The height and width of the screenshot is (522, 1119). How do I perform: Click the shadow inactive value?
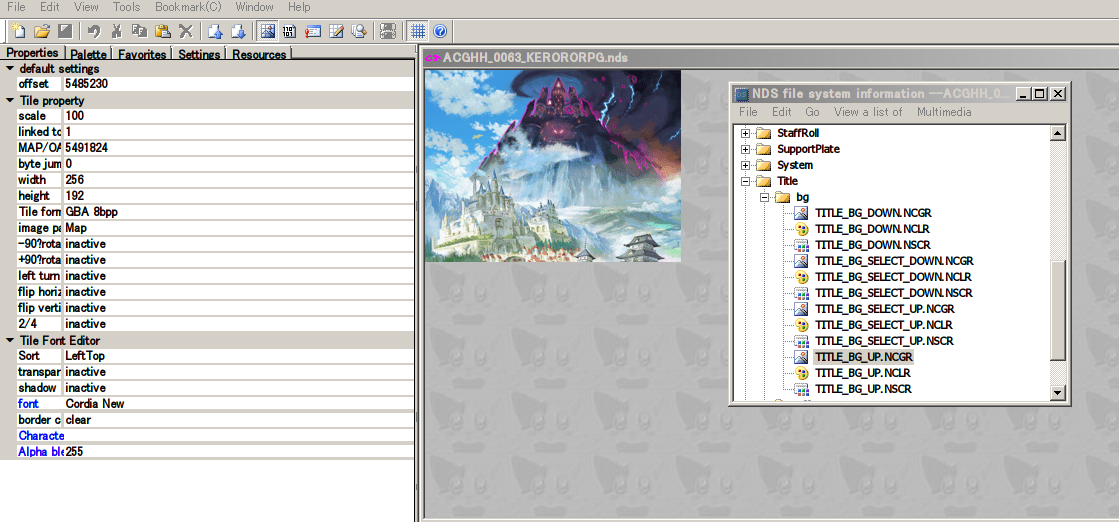[238, 388]
